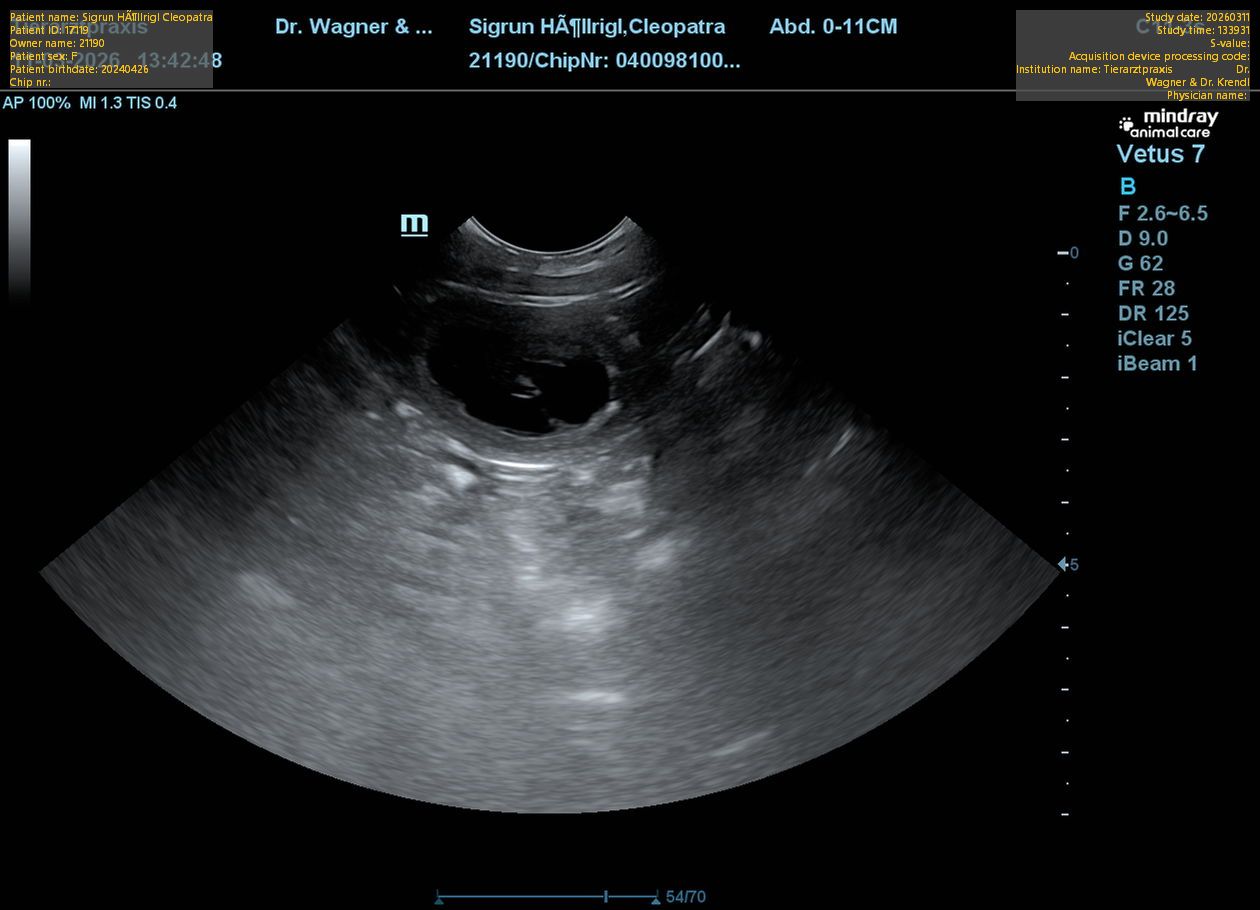Select the iClear 5 parameter
This screenshot has width=1260, height=910.
tap(1154, 338)
